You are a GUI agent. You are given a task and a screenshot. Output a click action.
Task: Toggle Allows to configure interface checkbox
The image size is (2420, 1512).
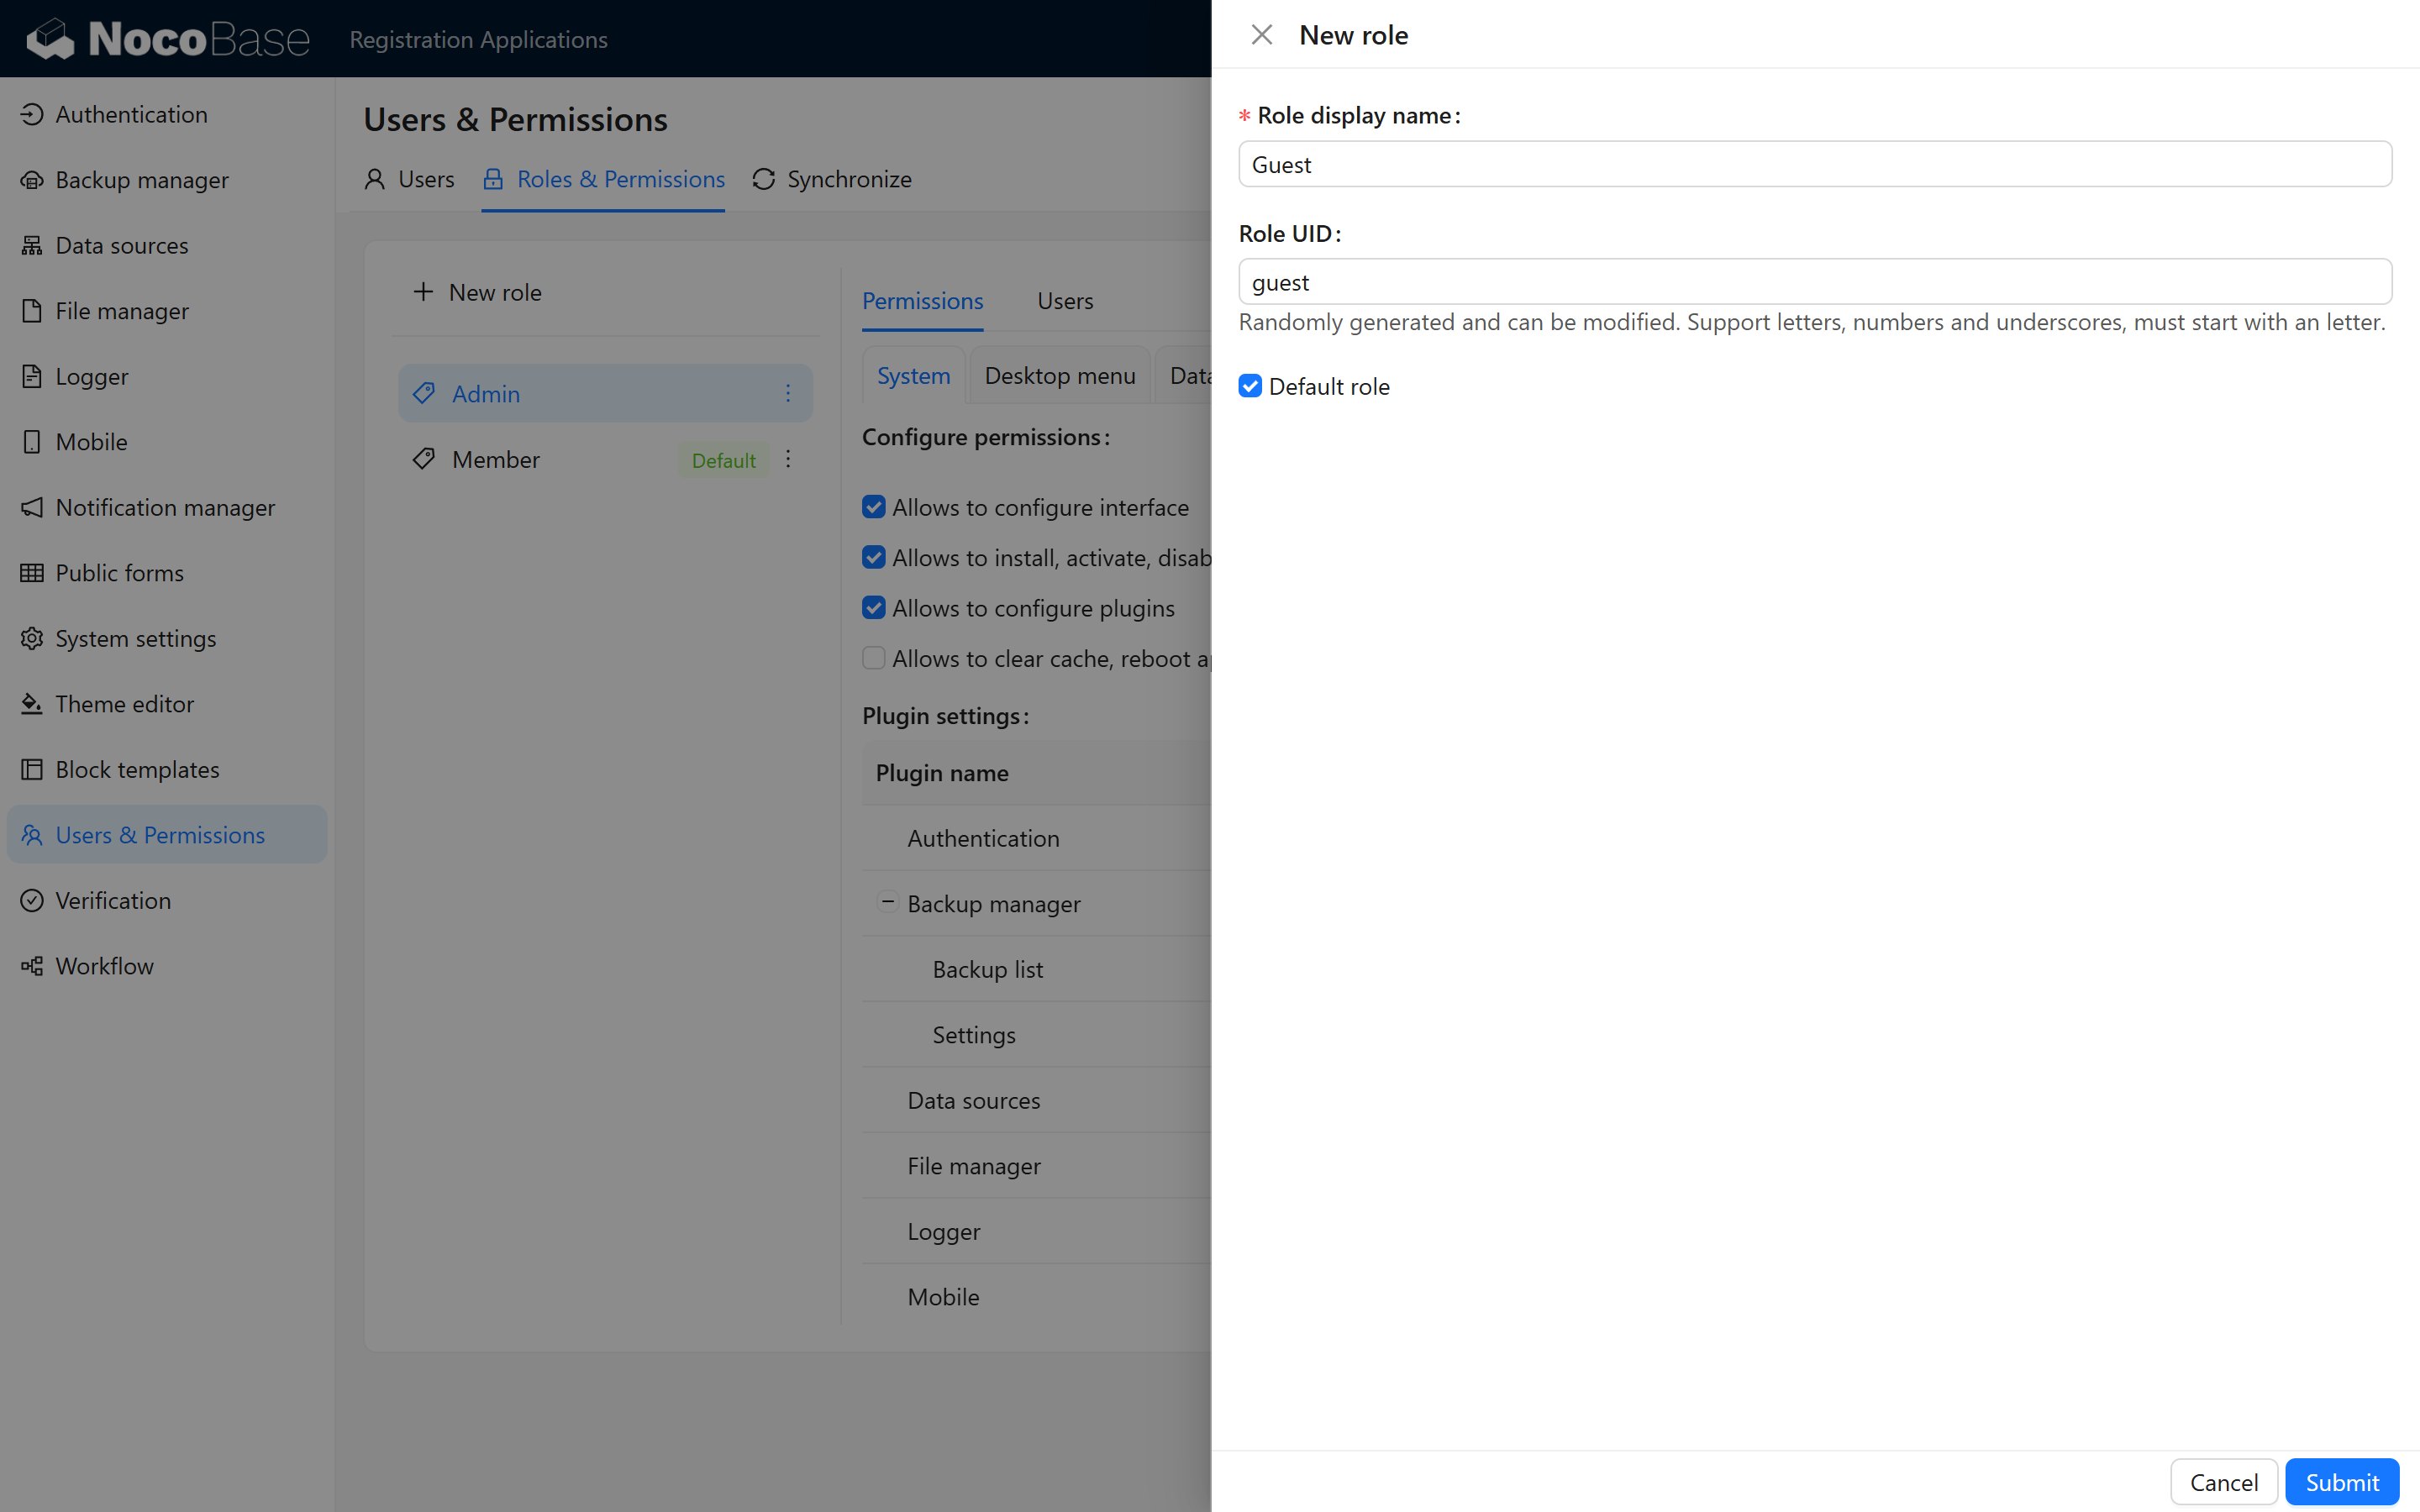click(x=874, y=507)
